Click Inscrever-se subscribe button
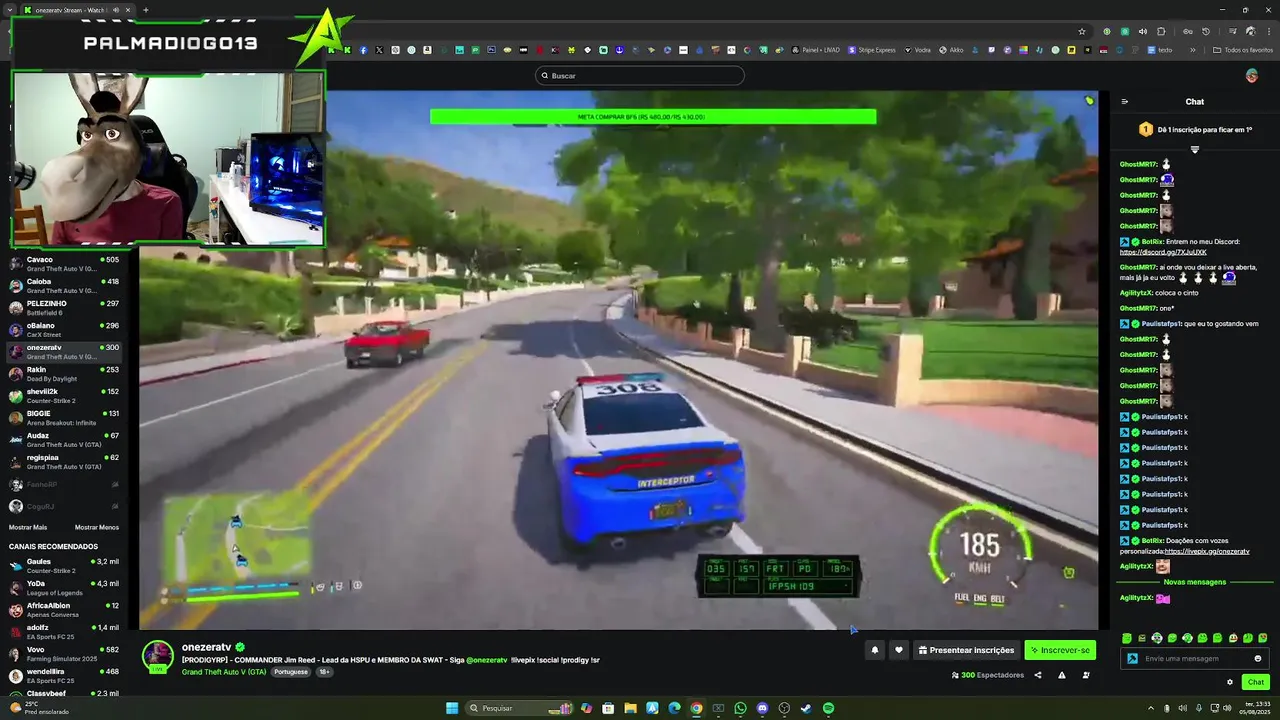 [1060, 650]
